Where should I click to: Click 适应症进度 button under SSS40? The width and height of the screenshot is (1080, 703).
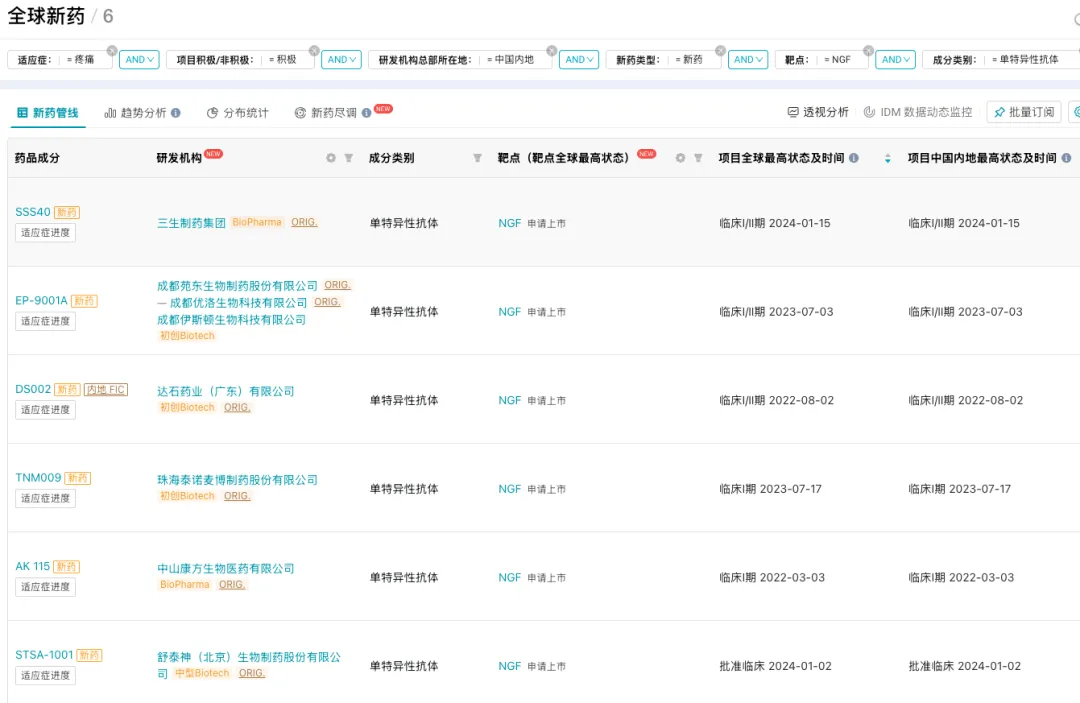[46, 233]
